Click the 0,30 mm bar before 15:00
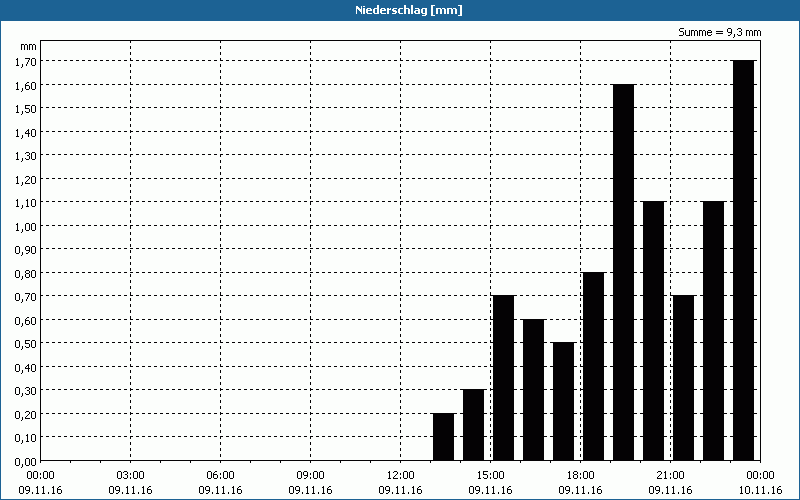The image size is (800, 500). pyautogui.click(x=473, y=425)
